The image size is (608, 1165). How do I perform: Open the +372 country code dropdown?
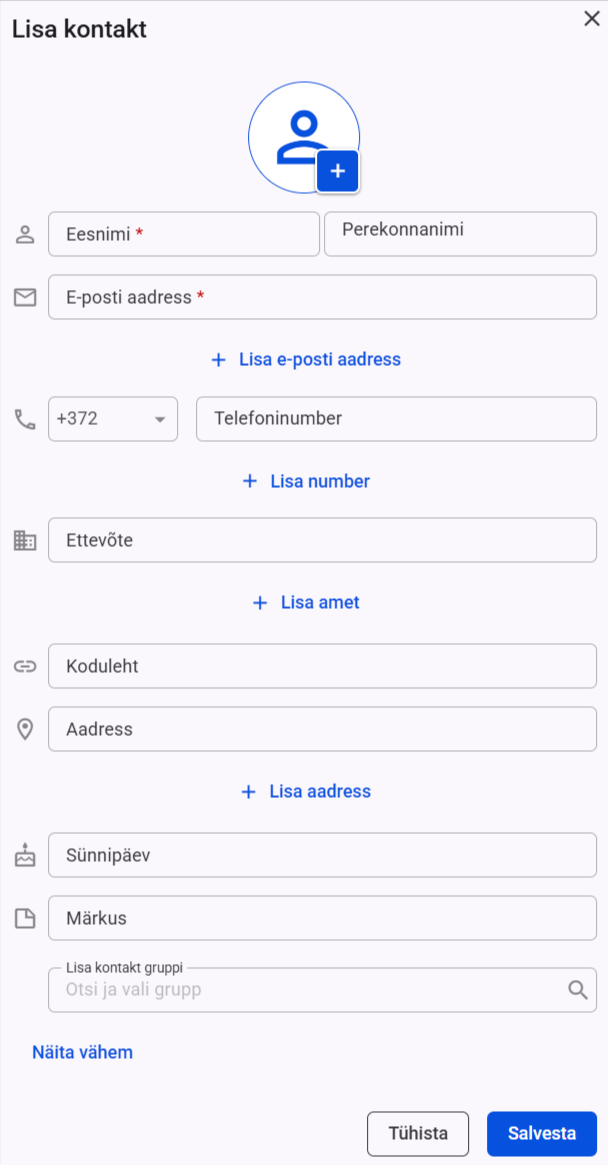(113, 419)
